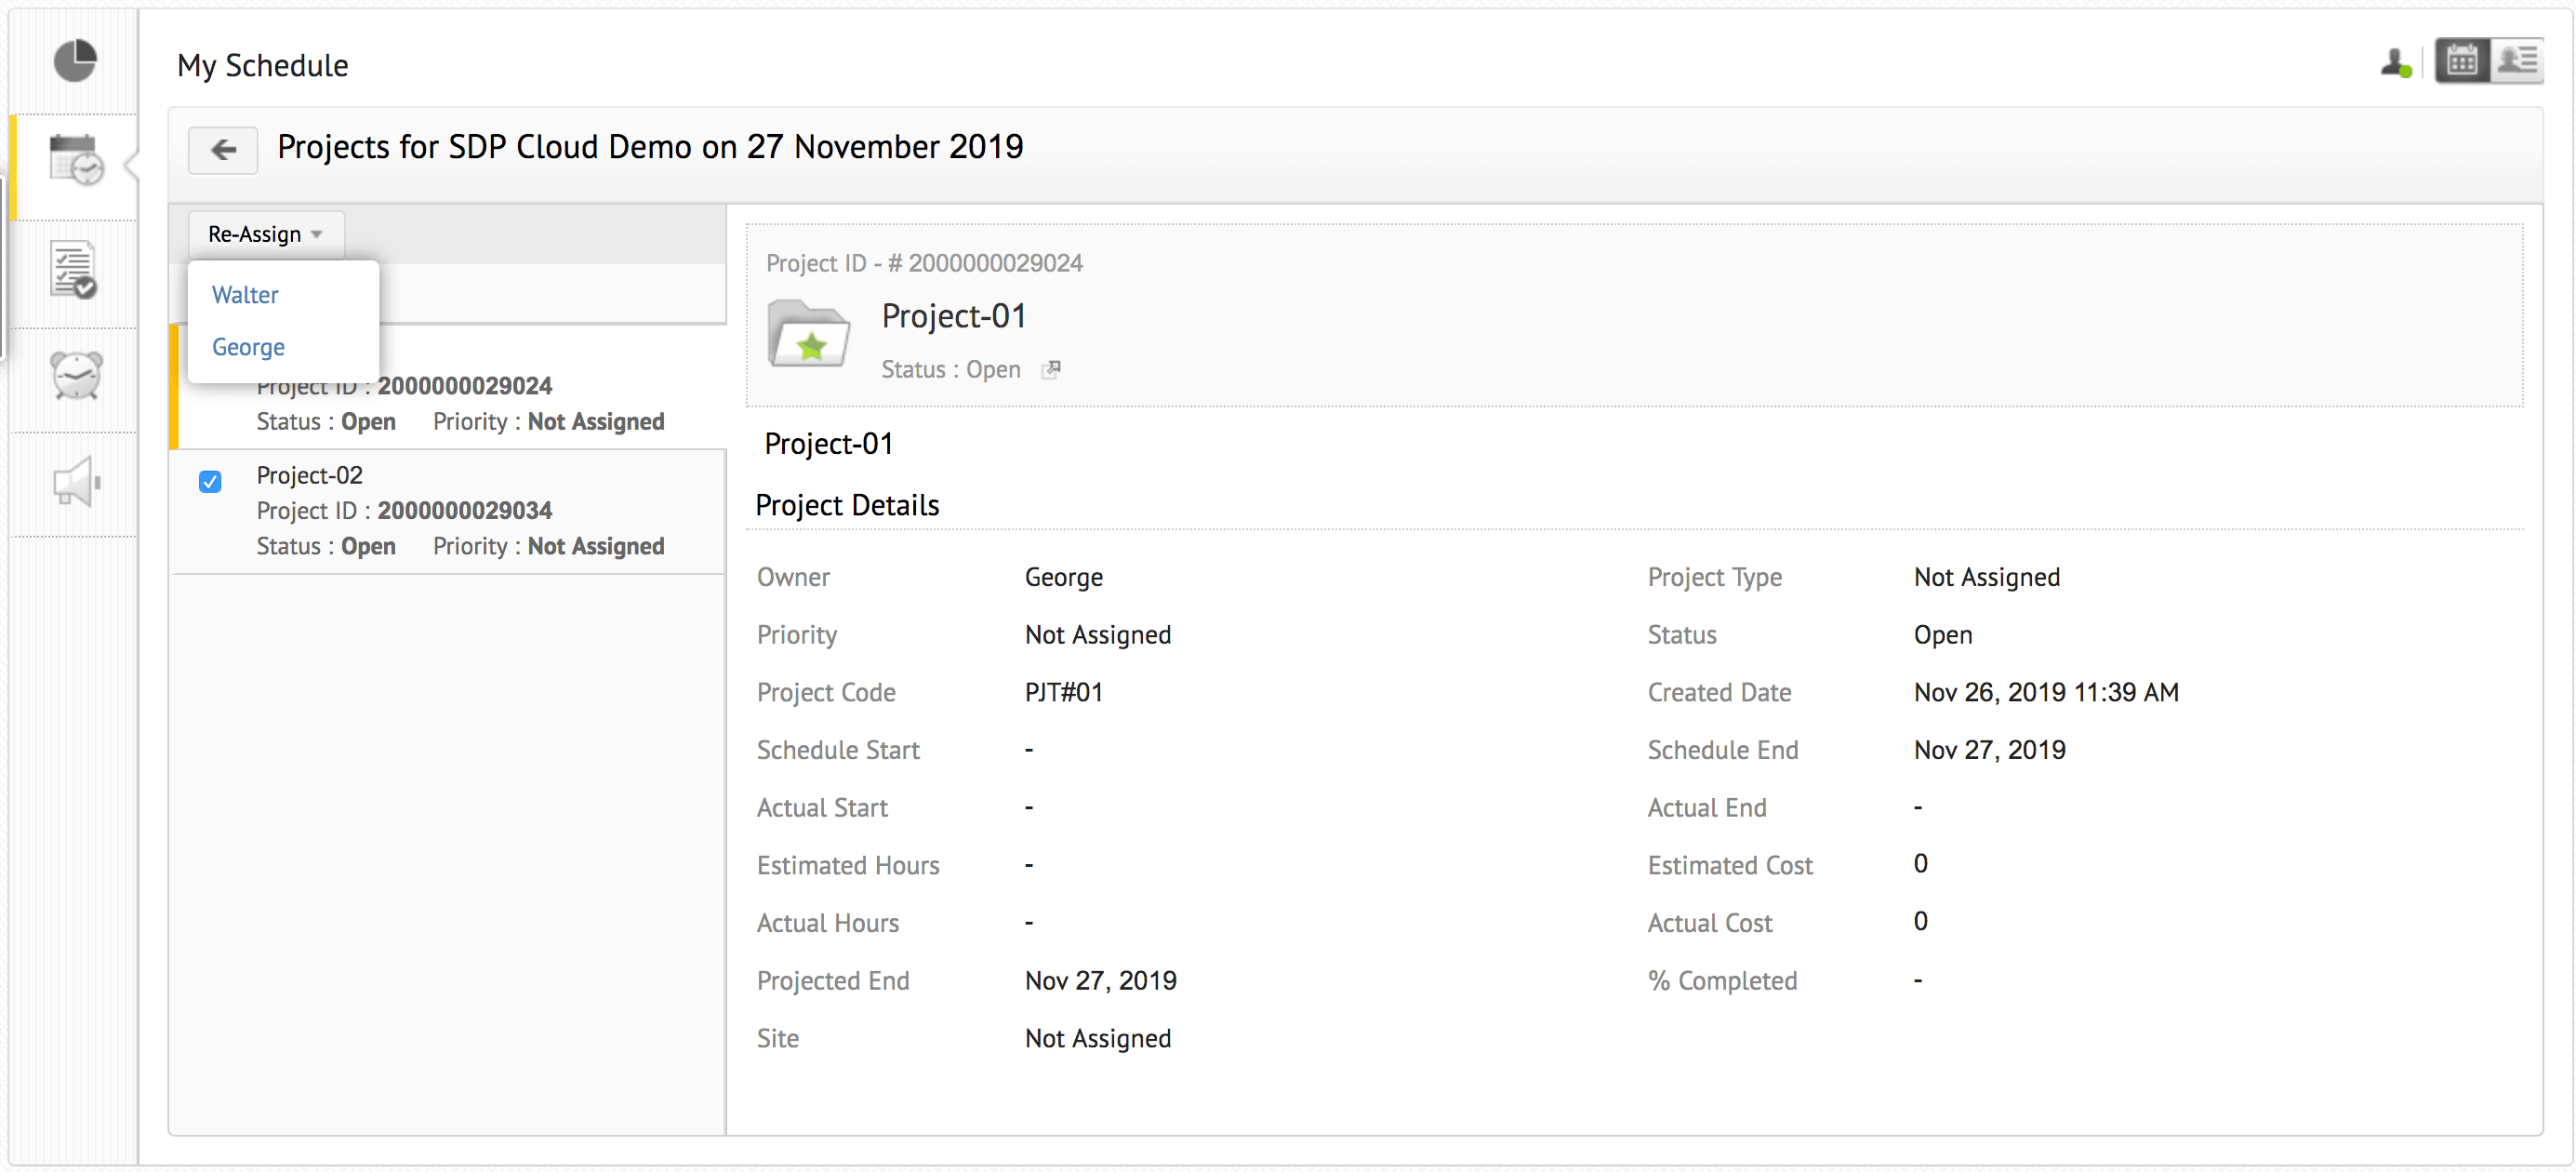This screenshot has height=1172, width=2576.
Task: Click the Project-01 title in details header
Action: pyautogui.click(x=953, y=317)
